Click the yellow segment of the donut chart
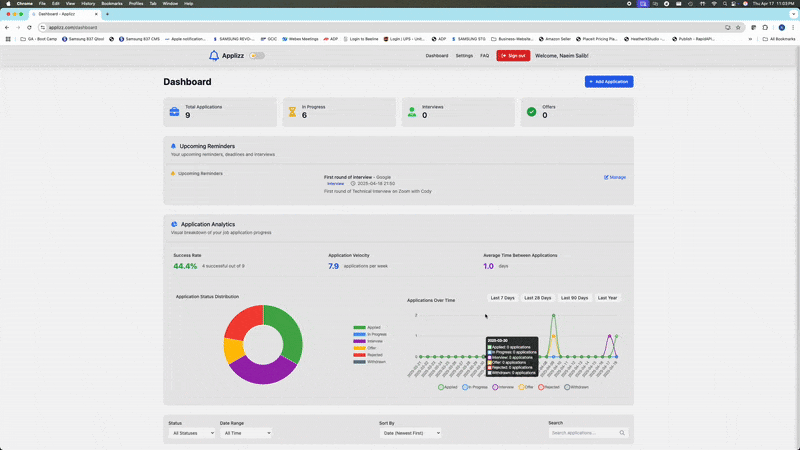The height and width of the screenshot is (450, 800). pyautogui.click(x=234, y=351)
